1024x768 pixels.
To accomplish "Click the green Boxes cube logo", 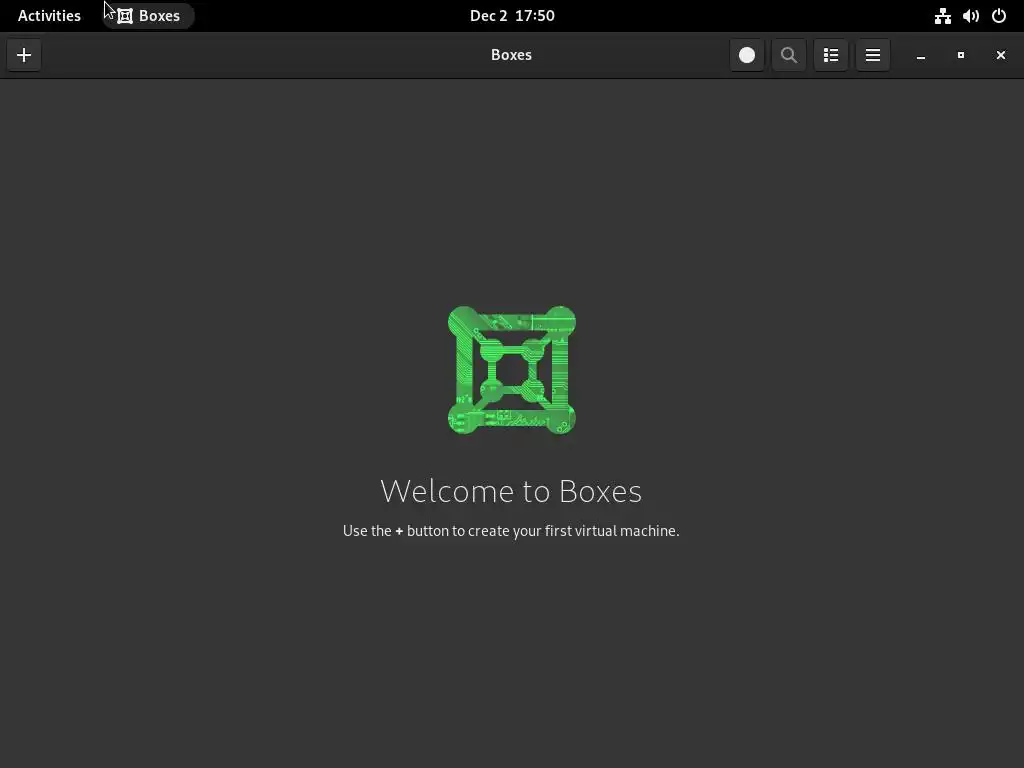I will [511, 370].
